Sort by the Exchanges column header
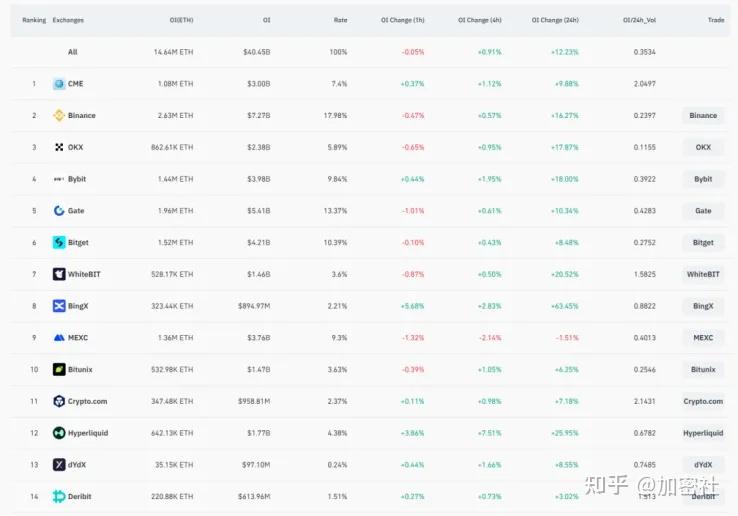Viewport: 738px width, 516px height. [x=68, y=20]
